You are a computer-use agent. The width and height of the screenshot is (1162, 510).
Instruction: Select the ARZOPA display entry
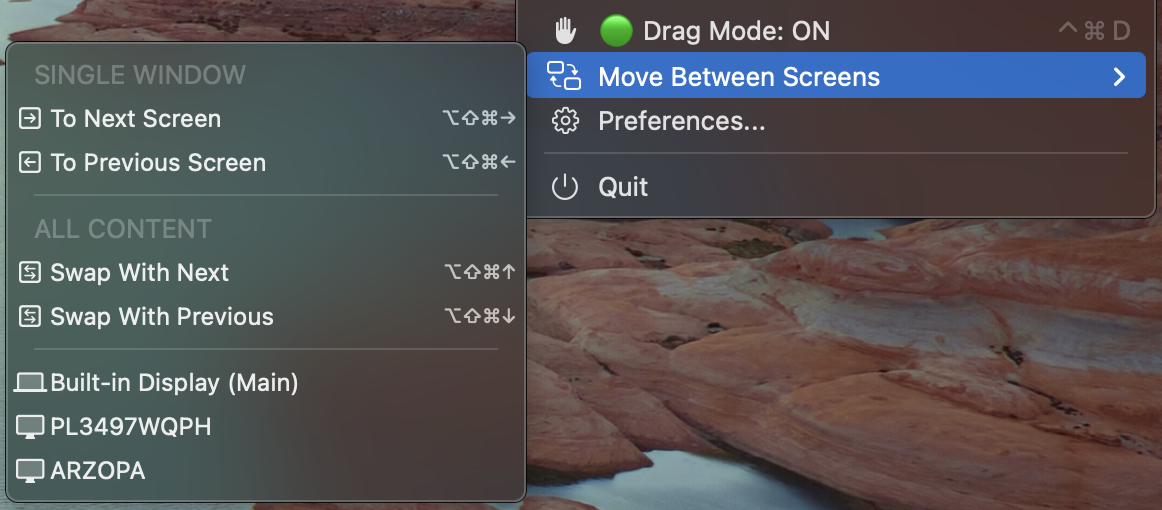97,471
